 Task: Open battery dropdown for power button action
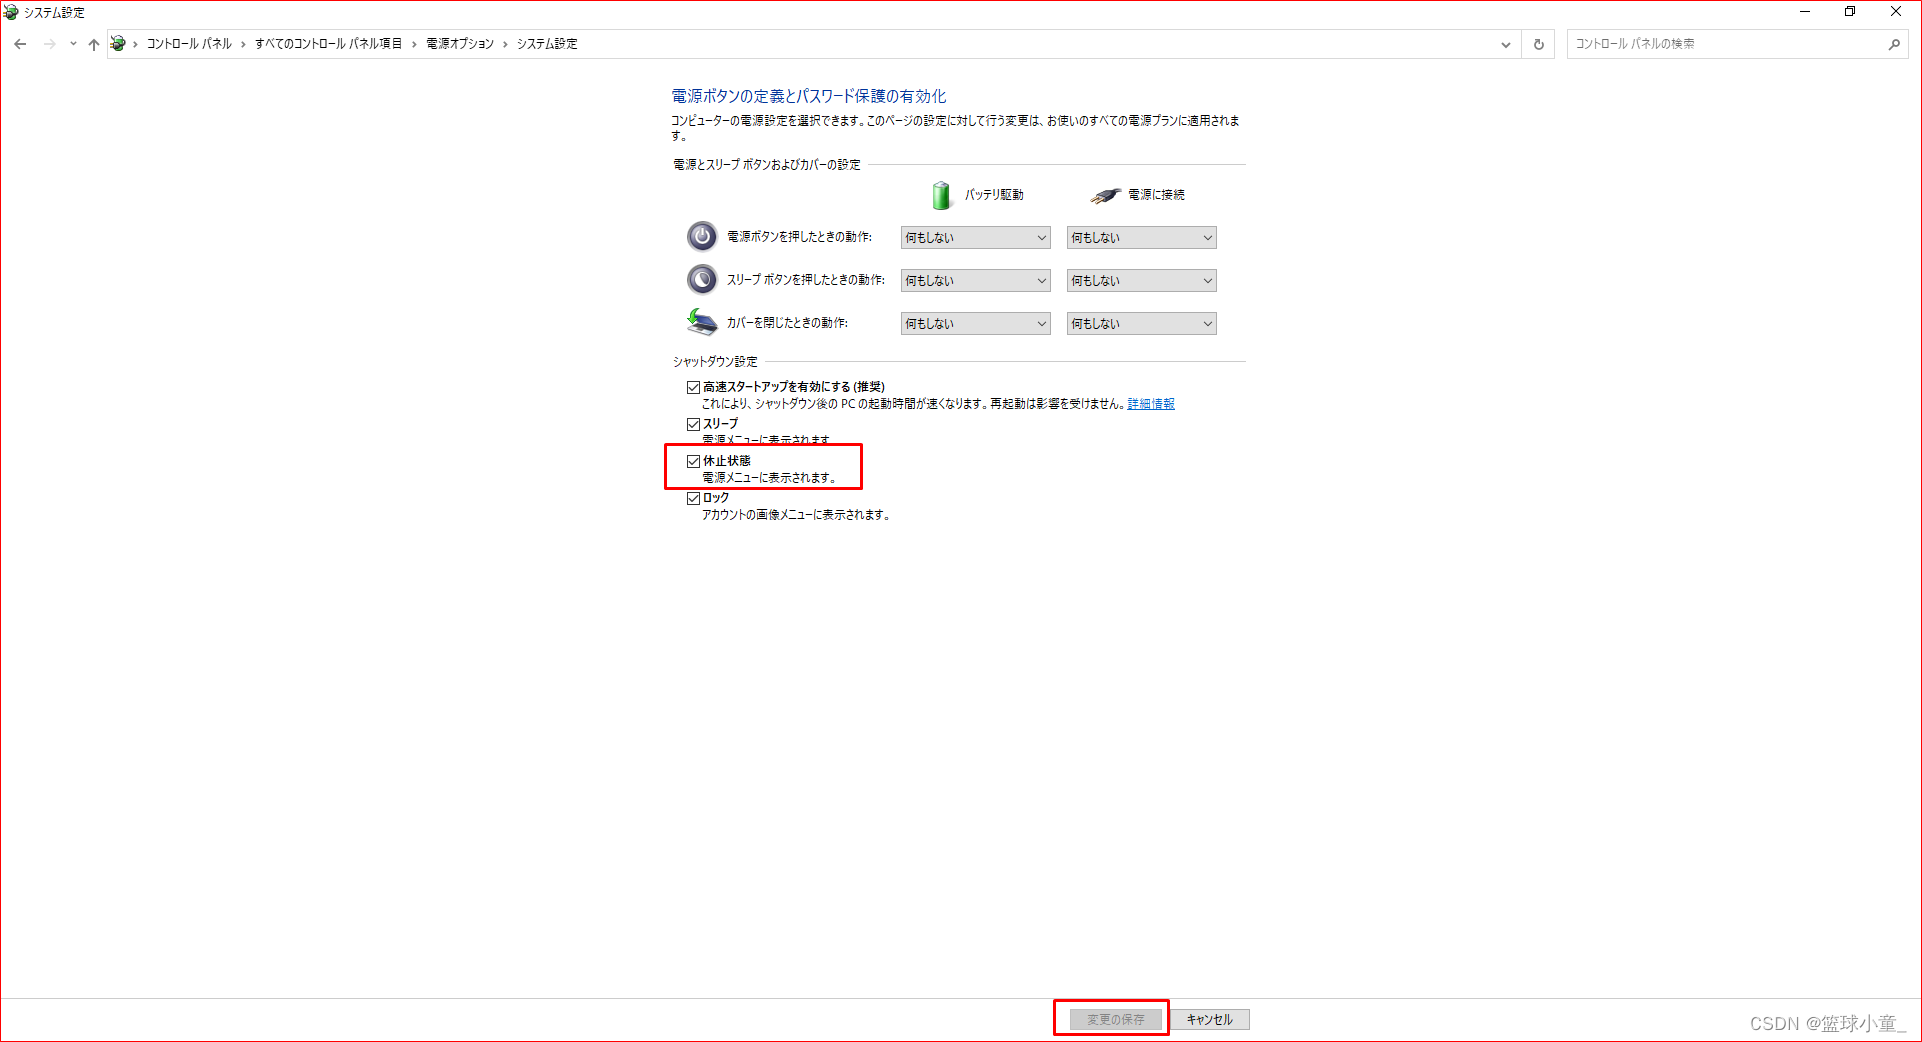975,237
